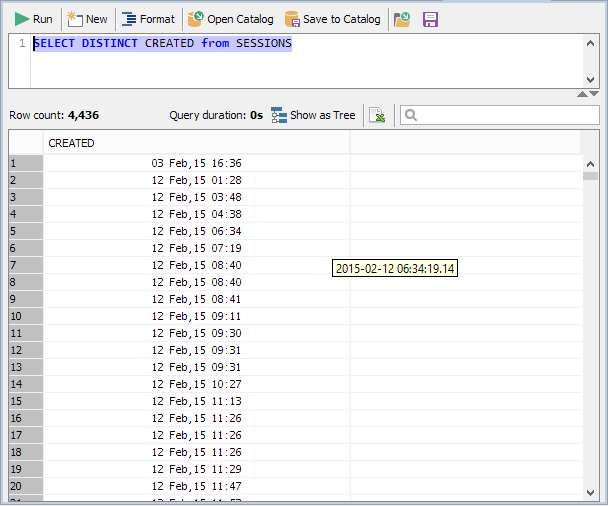Select row number 10 header

(x=26, y=316)
